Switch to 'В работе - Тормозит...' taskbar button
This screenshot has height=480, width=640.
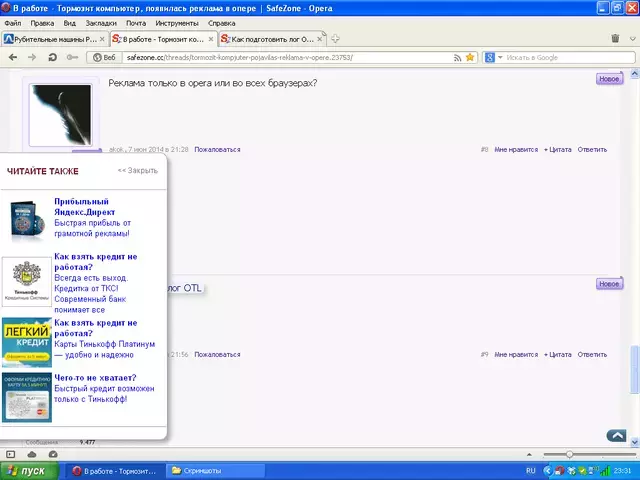point(115,471)
